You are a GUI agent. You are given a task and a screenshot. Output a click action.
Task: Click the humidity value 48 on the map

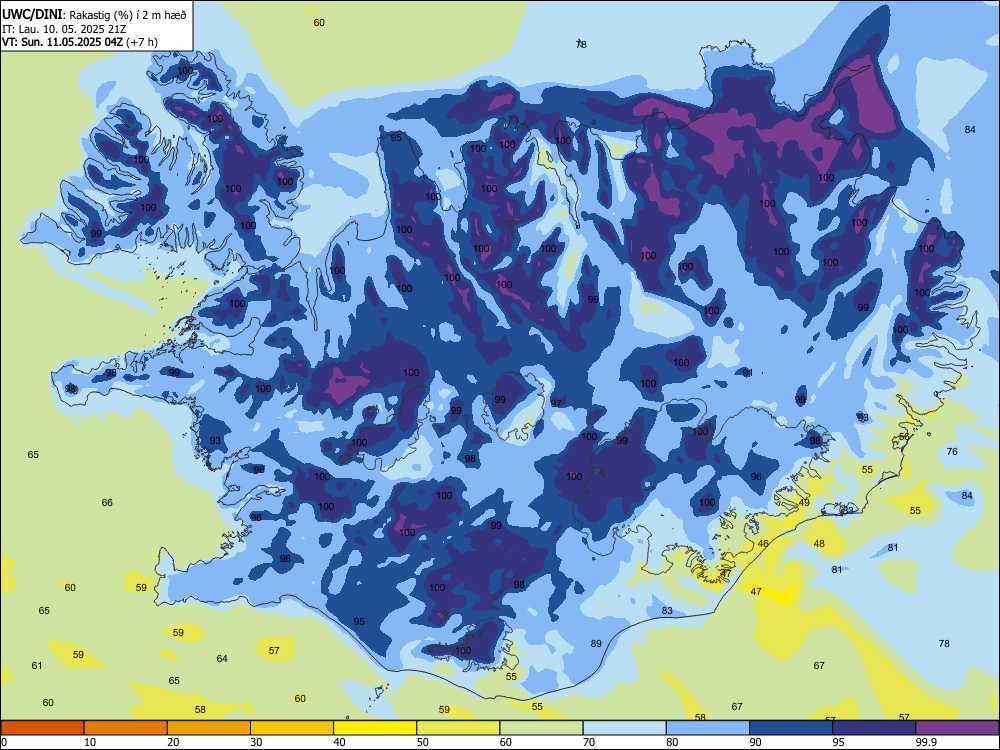[819, 543]
